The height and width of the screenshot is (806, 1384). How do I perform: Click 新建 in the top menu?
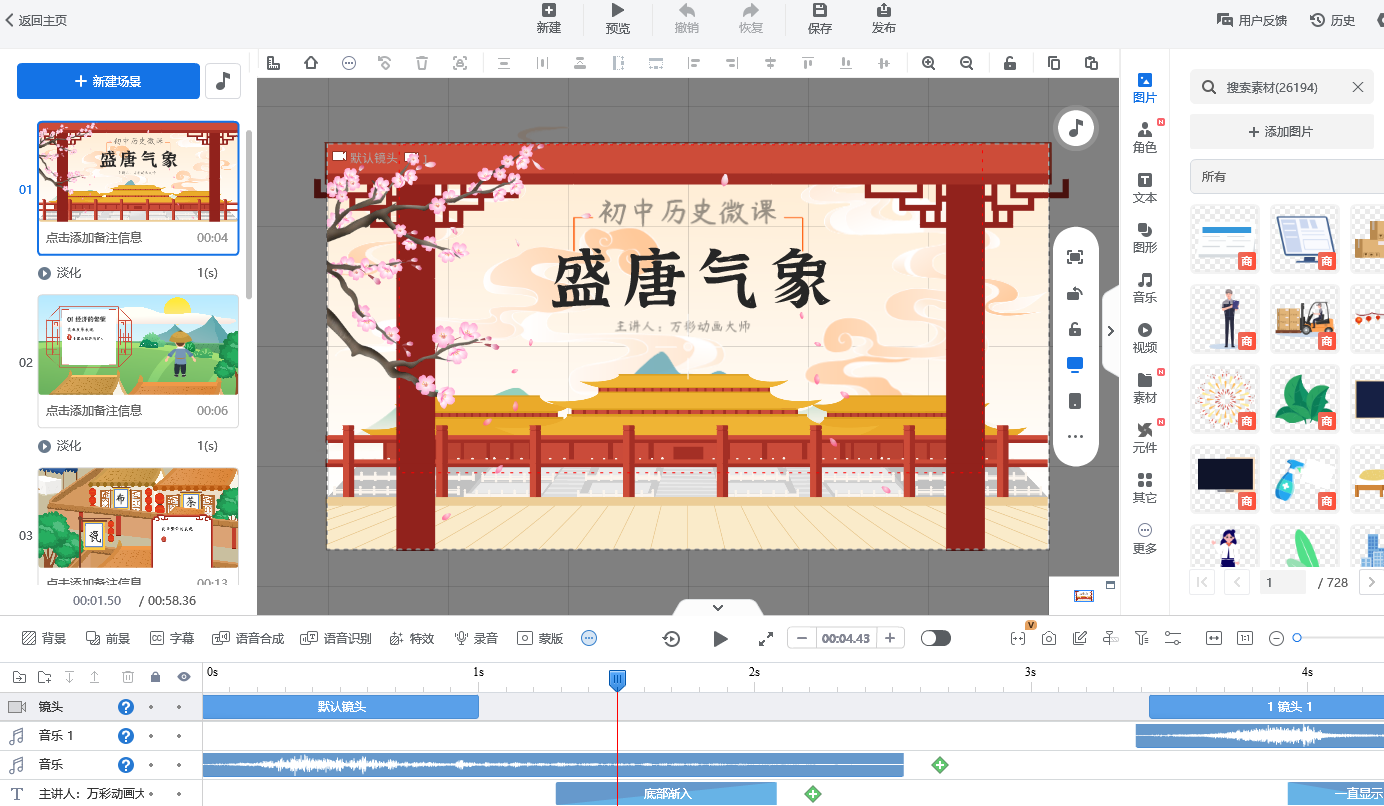click(548, 18)
